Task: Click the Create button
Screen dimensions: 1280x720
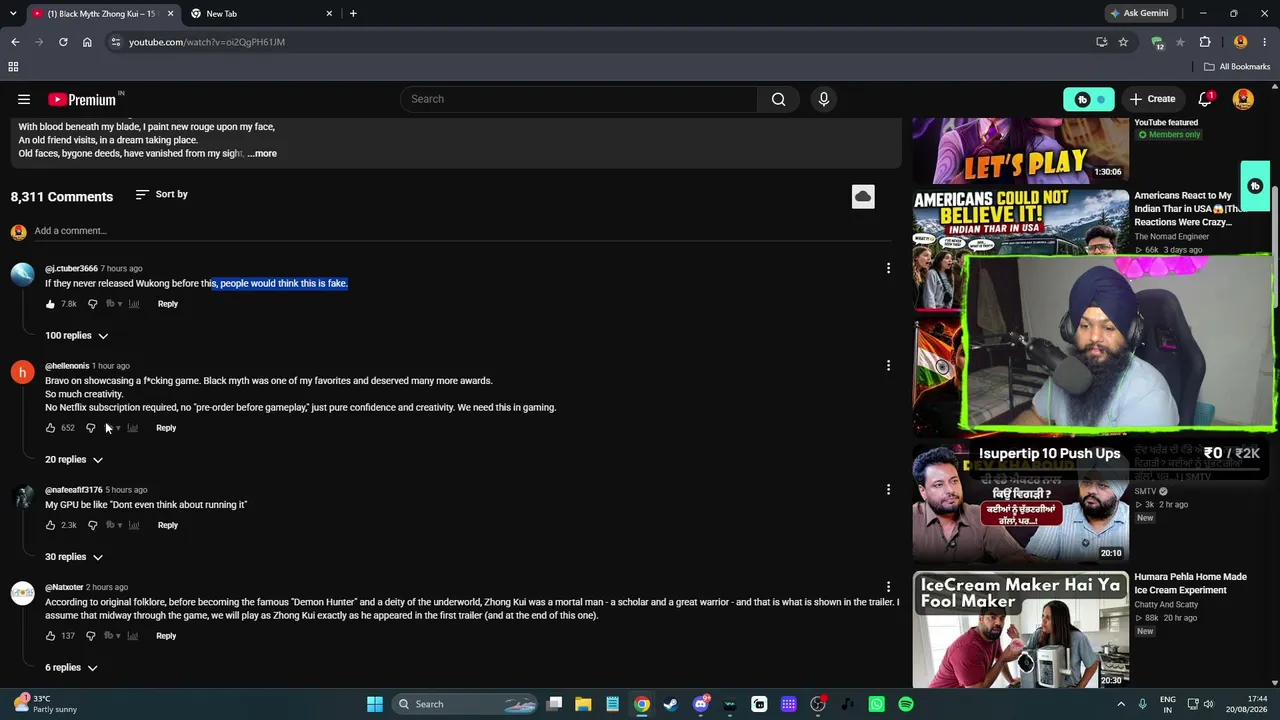Action: coord(1152,99)
